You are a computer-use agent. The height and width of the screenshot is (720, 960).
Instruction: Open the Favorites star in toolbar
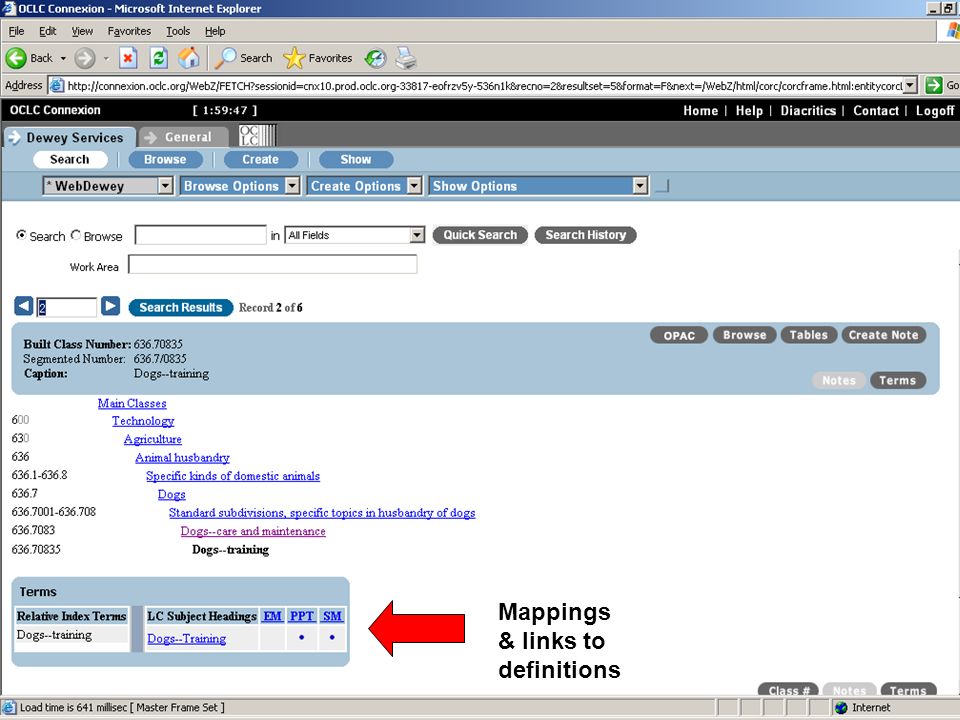click(294, 58)
